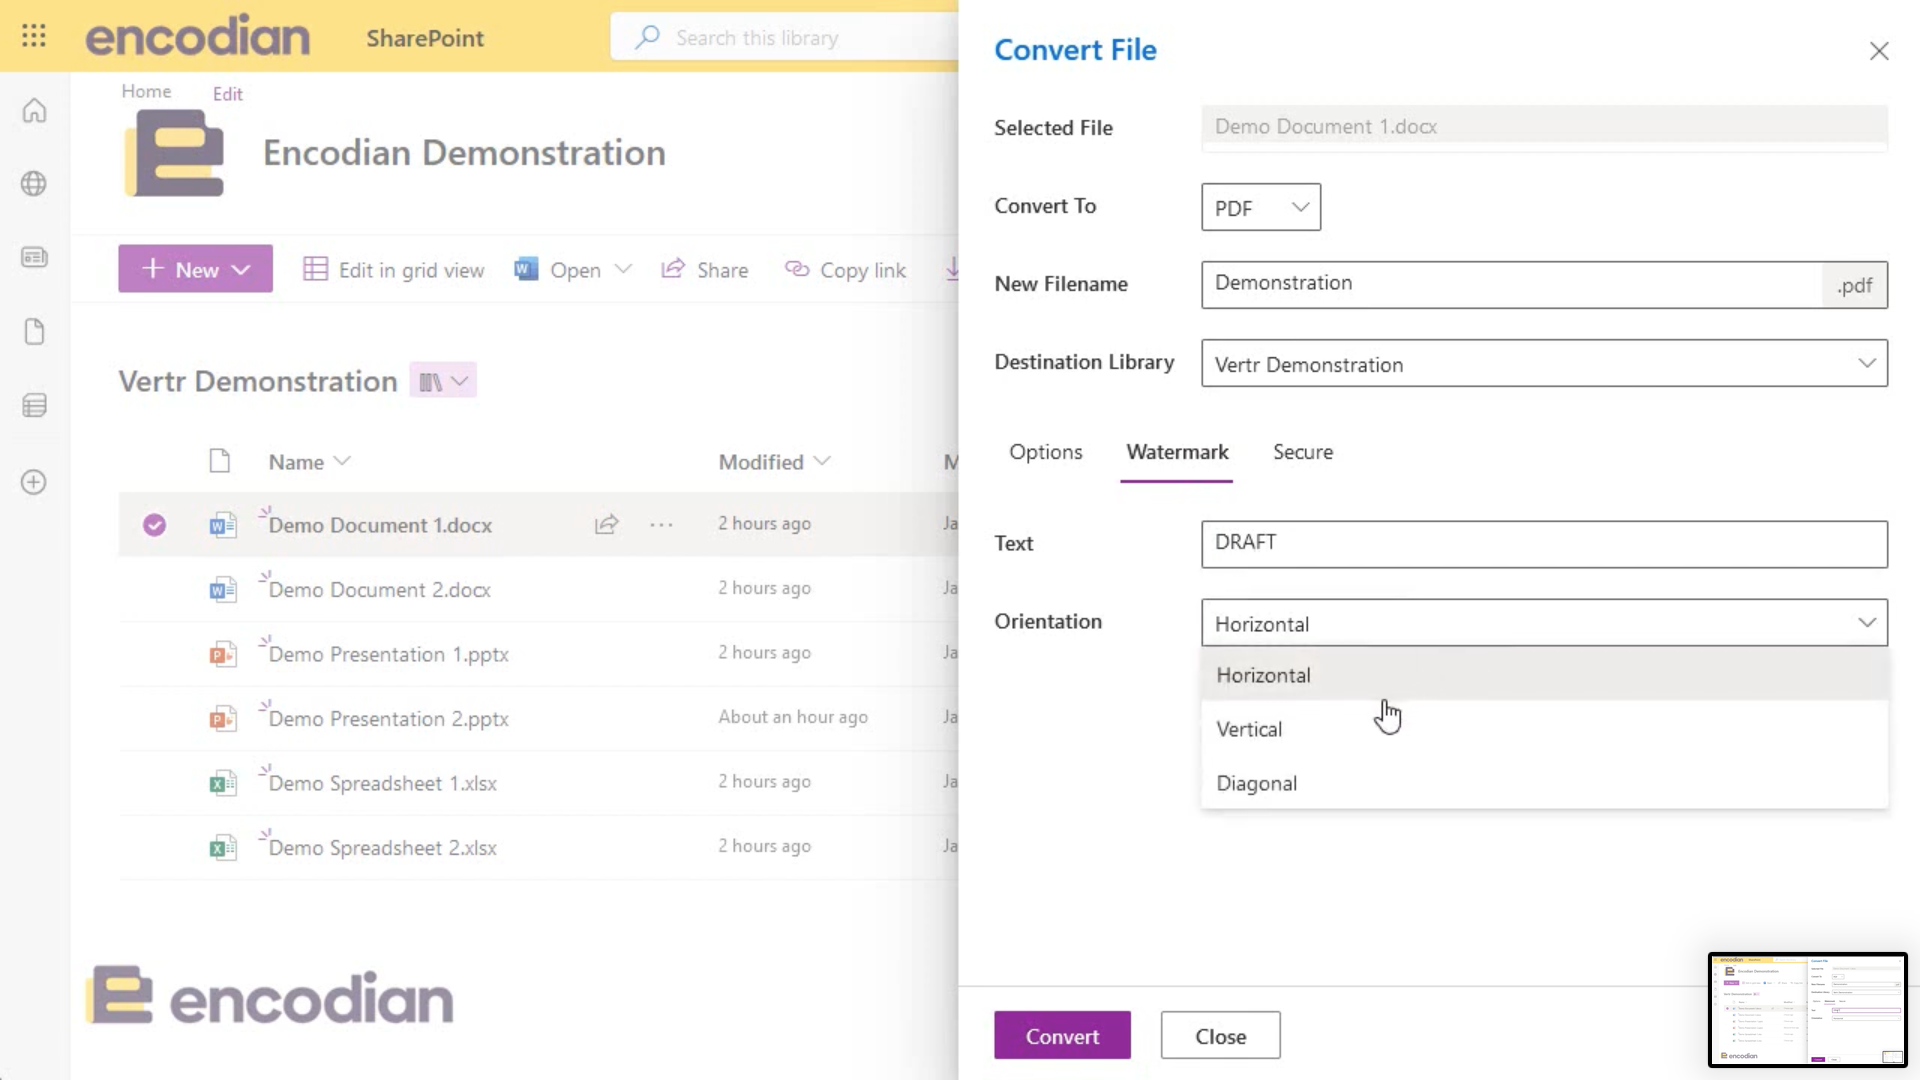Open the files page icon in left rail

click(x=34, y=332)
